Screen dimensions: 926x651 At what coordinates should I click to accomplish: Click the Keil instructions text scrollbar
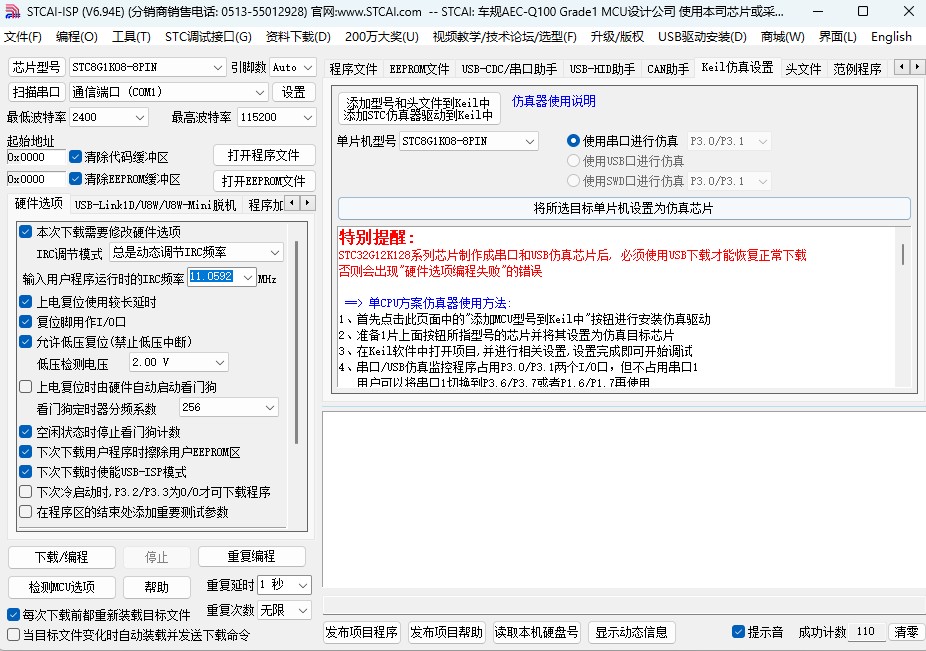pyautogui.click(x=903, y=253)
